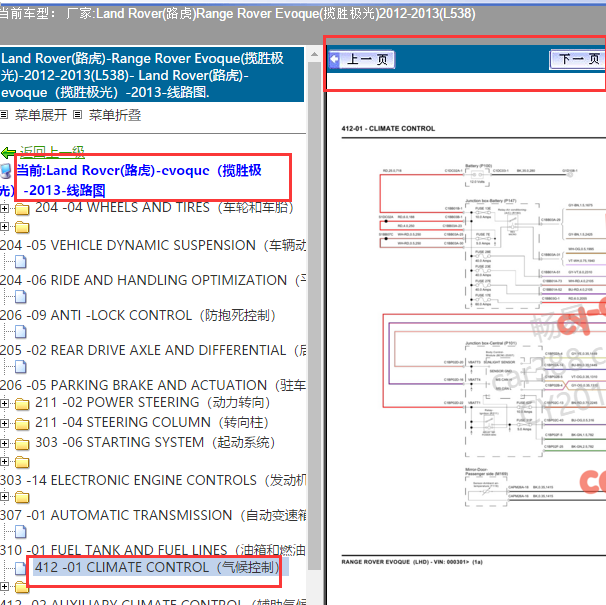Click the 当前车型 vehicle model title bar text
The image size is (606, 605).
[237, 14]
